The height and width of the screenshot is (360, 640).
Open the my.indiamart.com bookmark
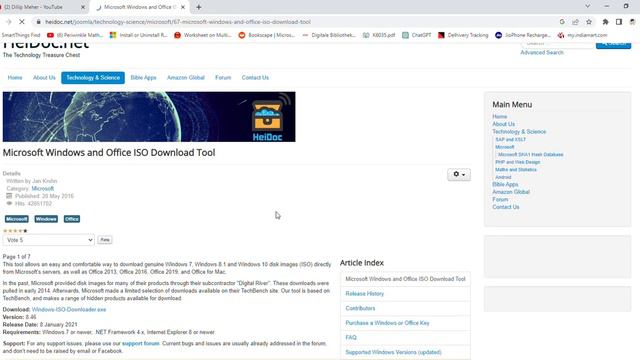pyautogui.click(x=582, y=35)
